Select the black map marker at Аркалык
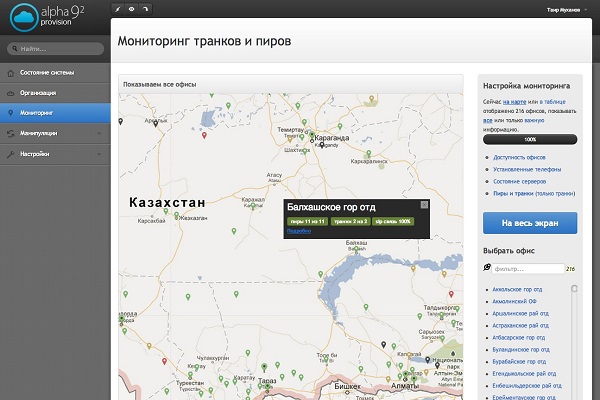 point(155,124)
